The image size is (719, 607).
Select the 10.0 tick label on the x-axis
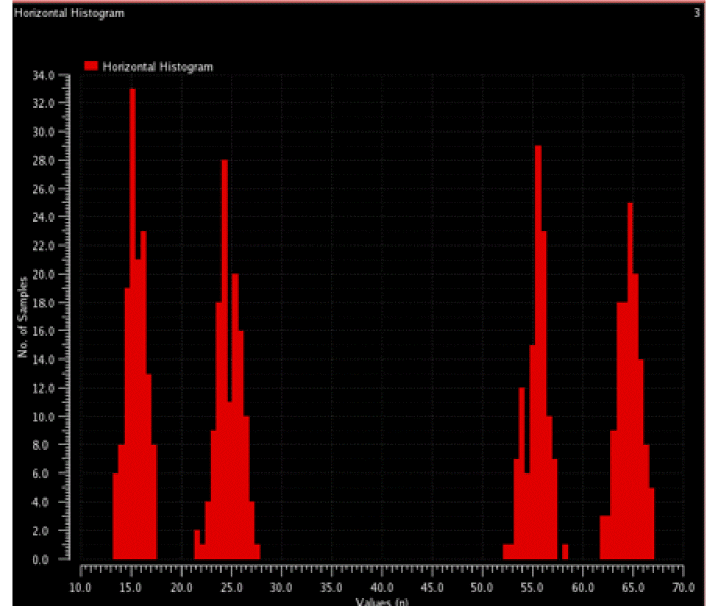[80, 586]
